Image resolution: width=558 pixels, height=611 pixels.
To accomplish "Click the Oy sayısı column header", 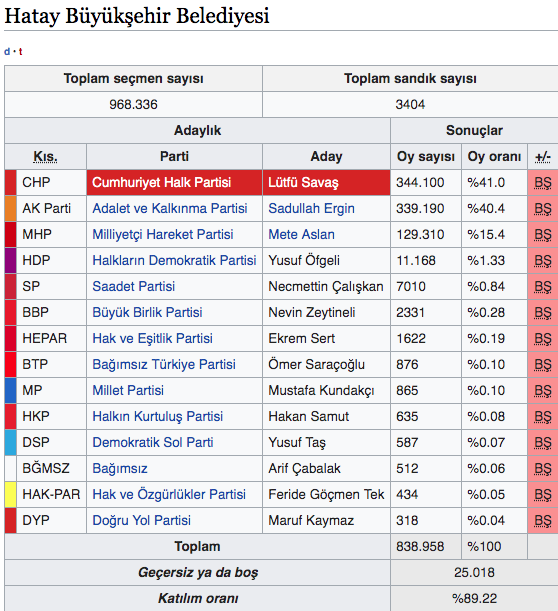I will [x=426, y=156].
